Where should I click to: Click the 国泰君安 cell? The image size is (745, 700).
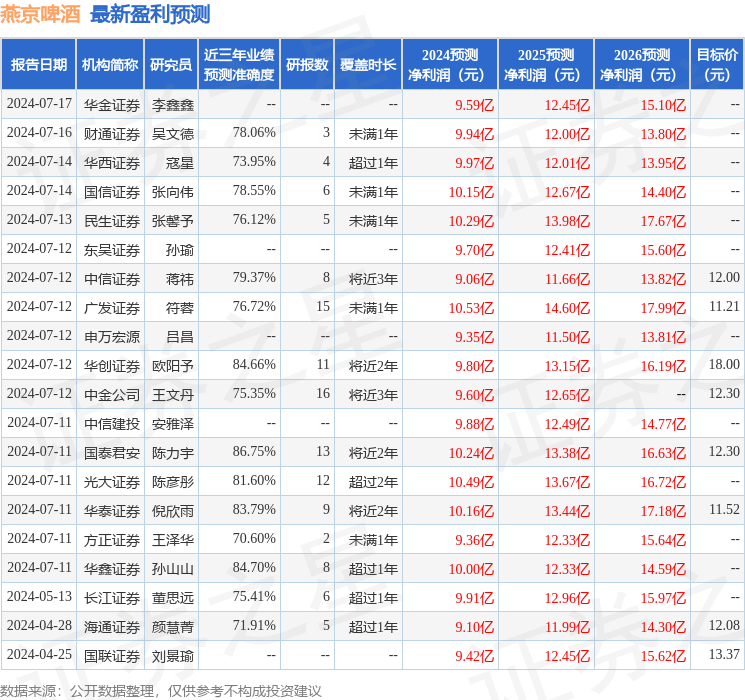[112, 453]
